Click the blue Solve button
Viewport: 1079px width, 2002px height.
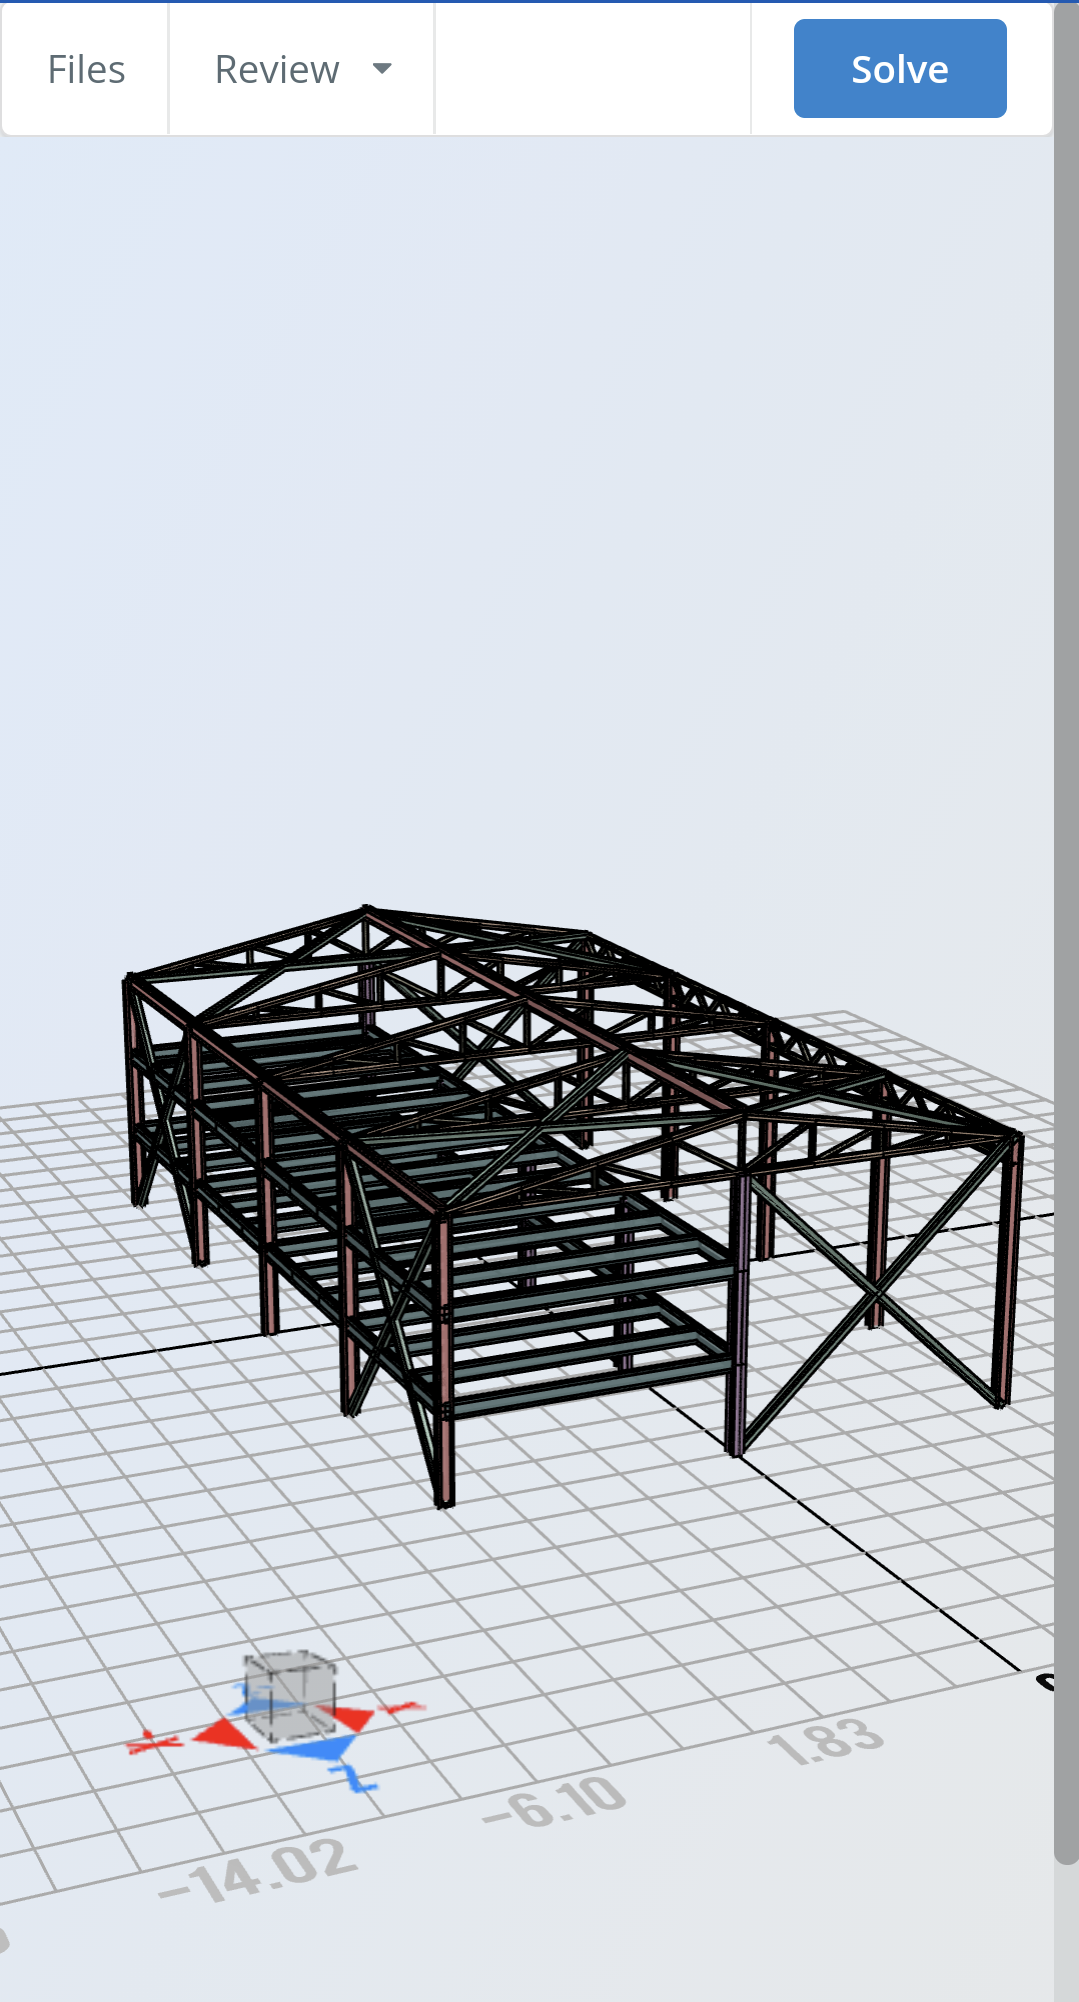click(x=900, y=69)
